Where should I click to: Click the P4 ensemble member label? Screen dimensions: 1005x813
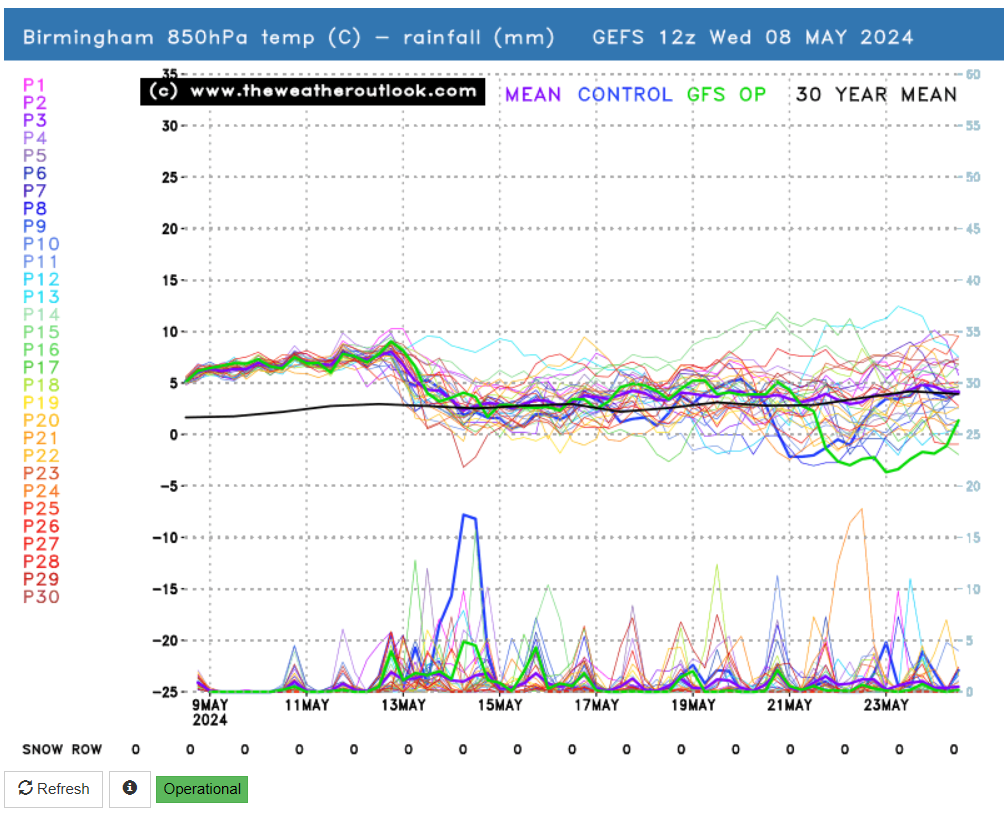(x=35, y=138)
